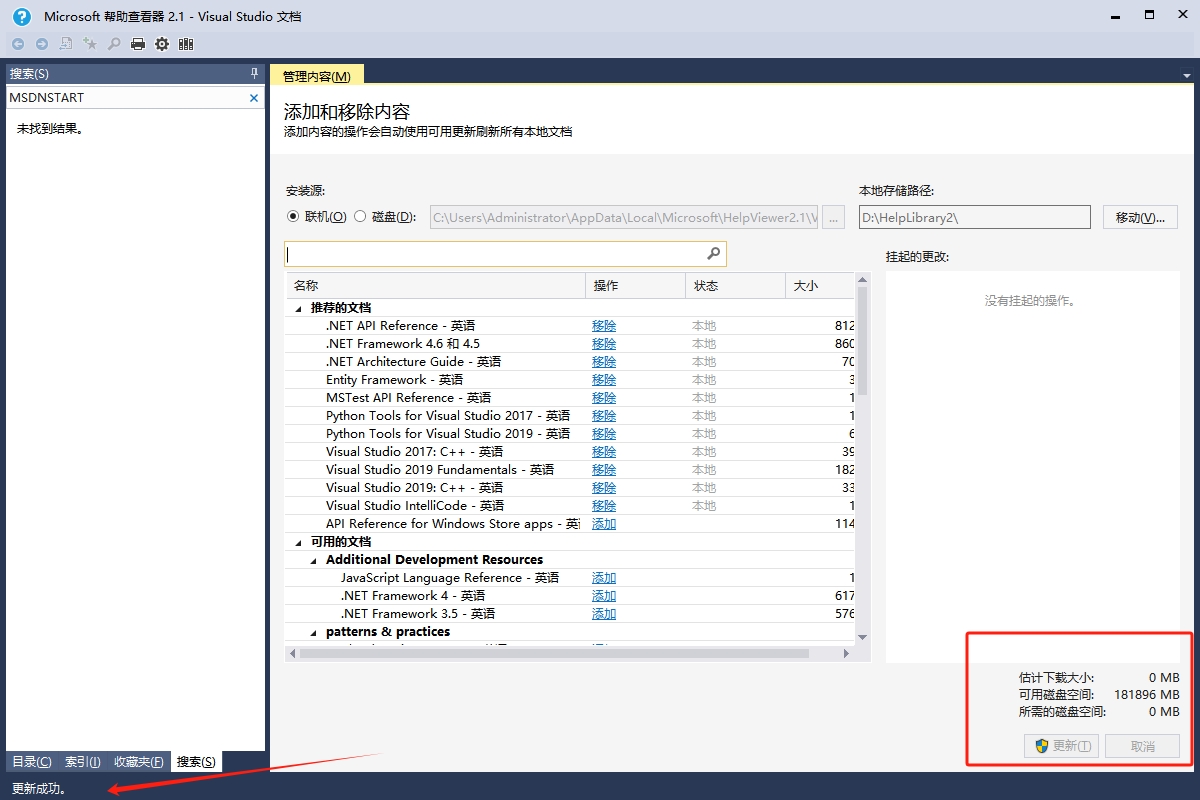Image resolution: width=1200 pixels, height=800 pixels.
Task: Remove .NET API Reference via 移除 link
Action: [x=604, y=326]
